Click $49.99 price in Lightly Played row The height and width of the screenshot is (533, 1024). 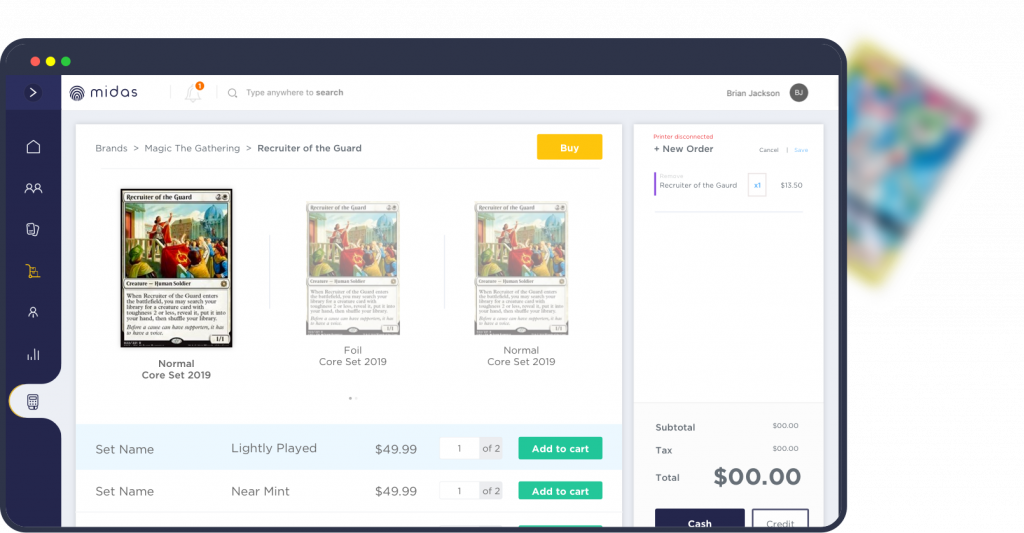coord(396,449)
